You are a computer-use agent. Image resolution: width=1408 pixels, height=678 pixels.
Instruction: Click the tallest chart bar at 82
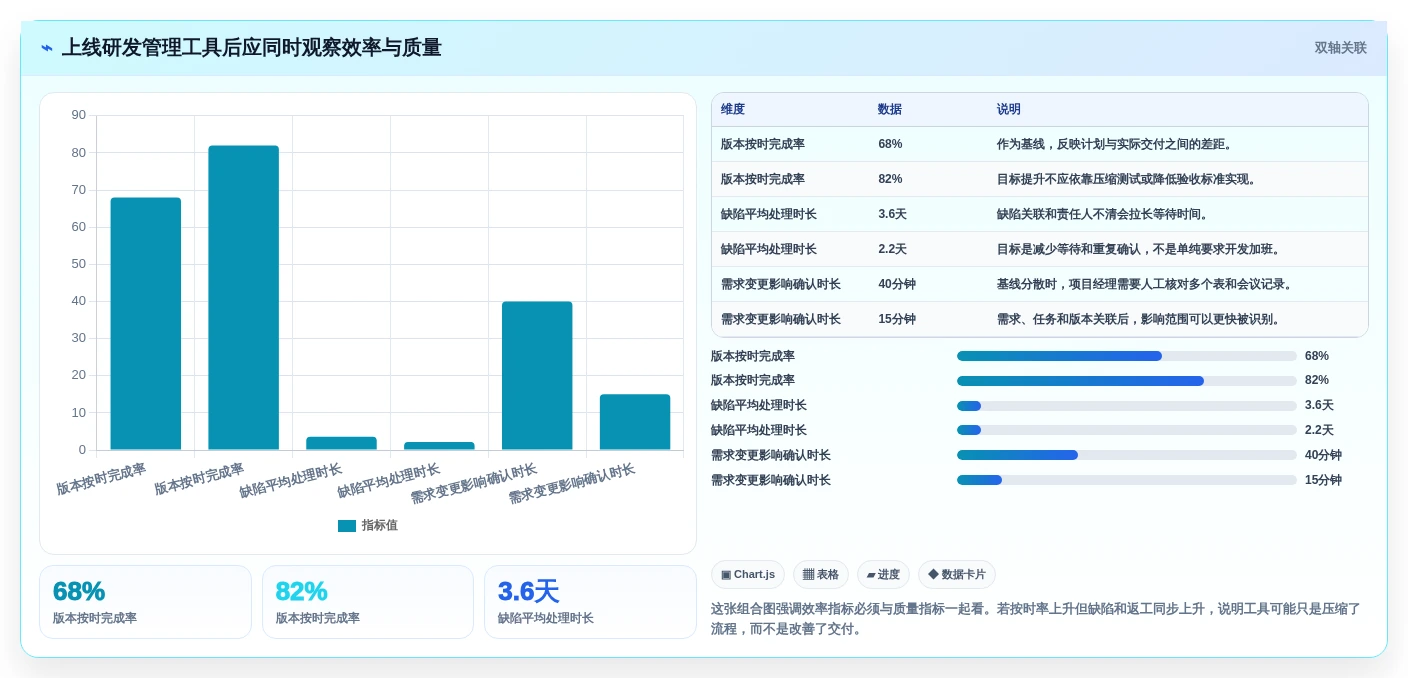244,298
